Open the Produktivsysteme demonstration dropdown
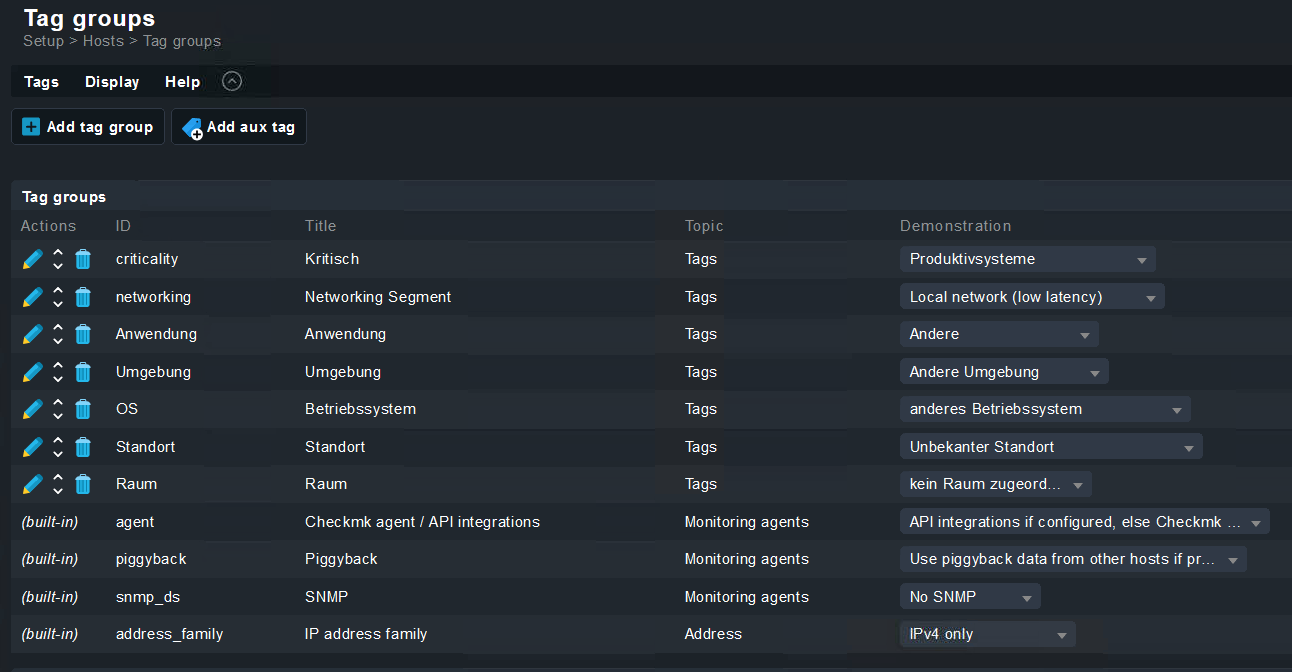This screenshot has width=1292, height=672. (1027, 259)
